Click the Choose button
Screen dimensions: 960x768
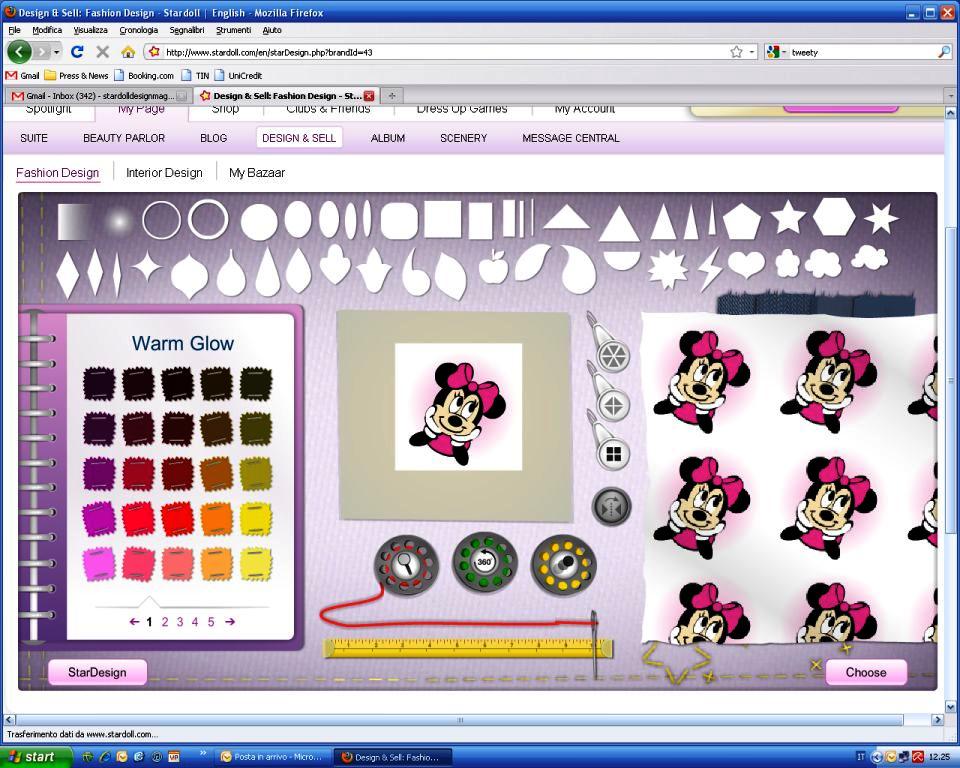coord(866,672)
